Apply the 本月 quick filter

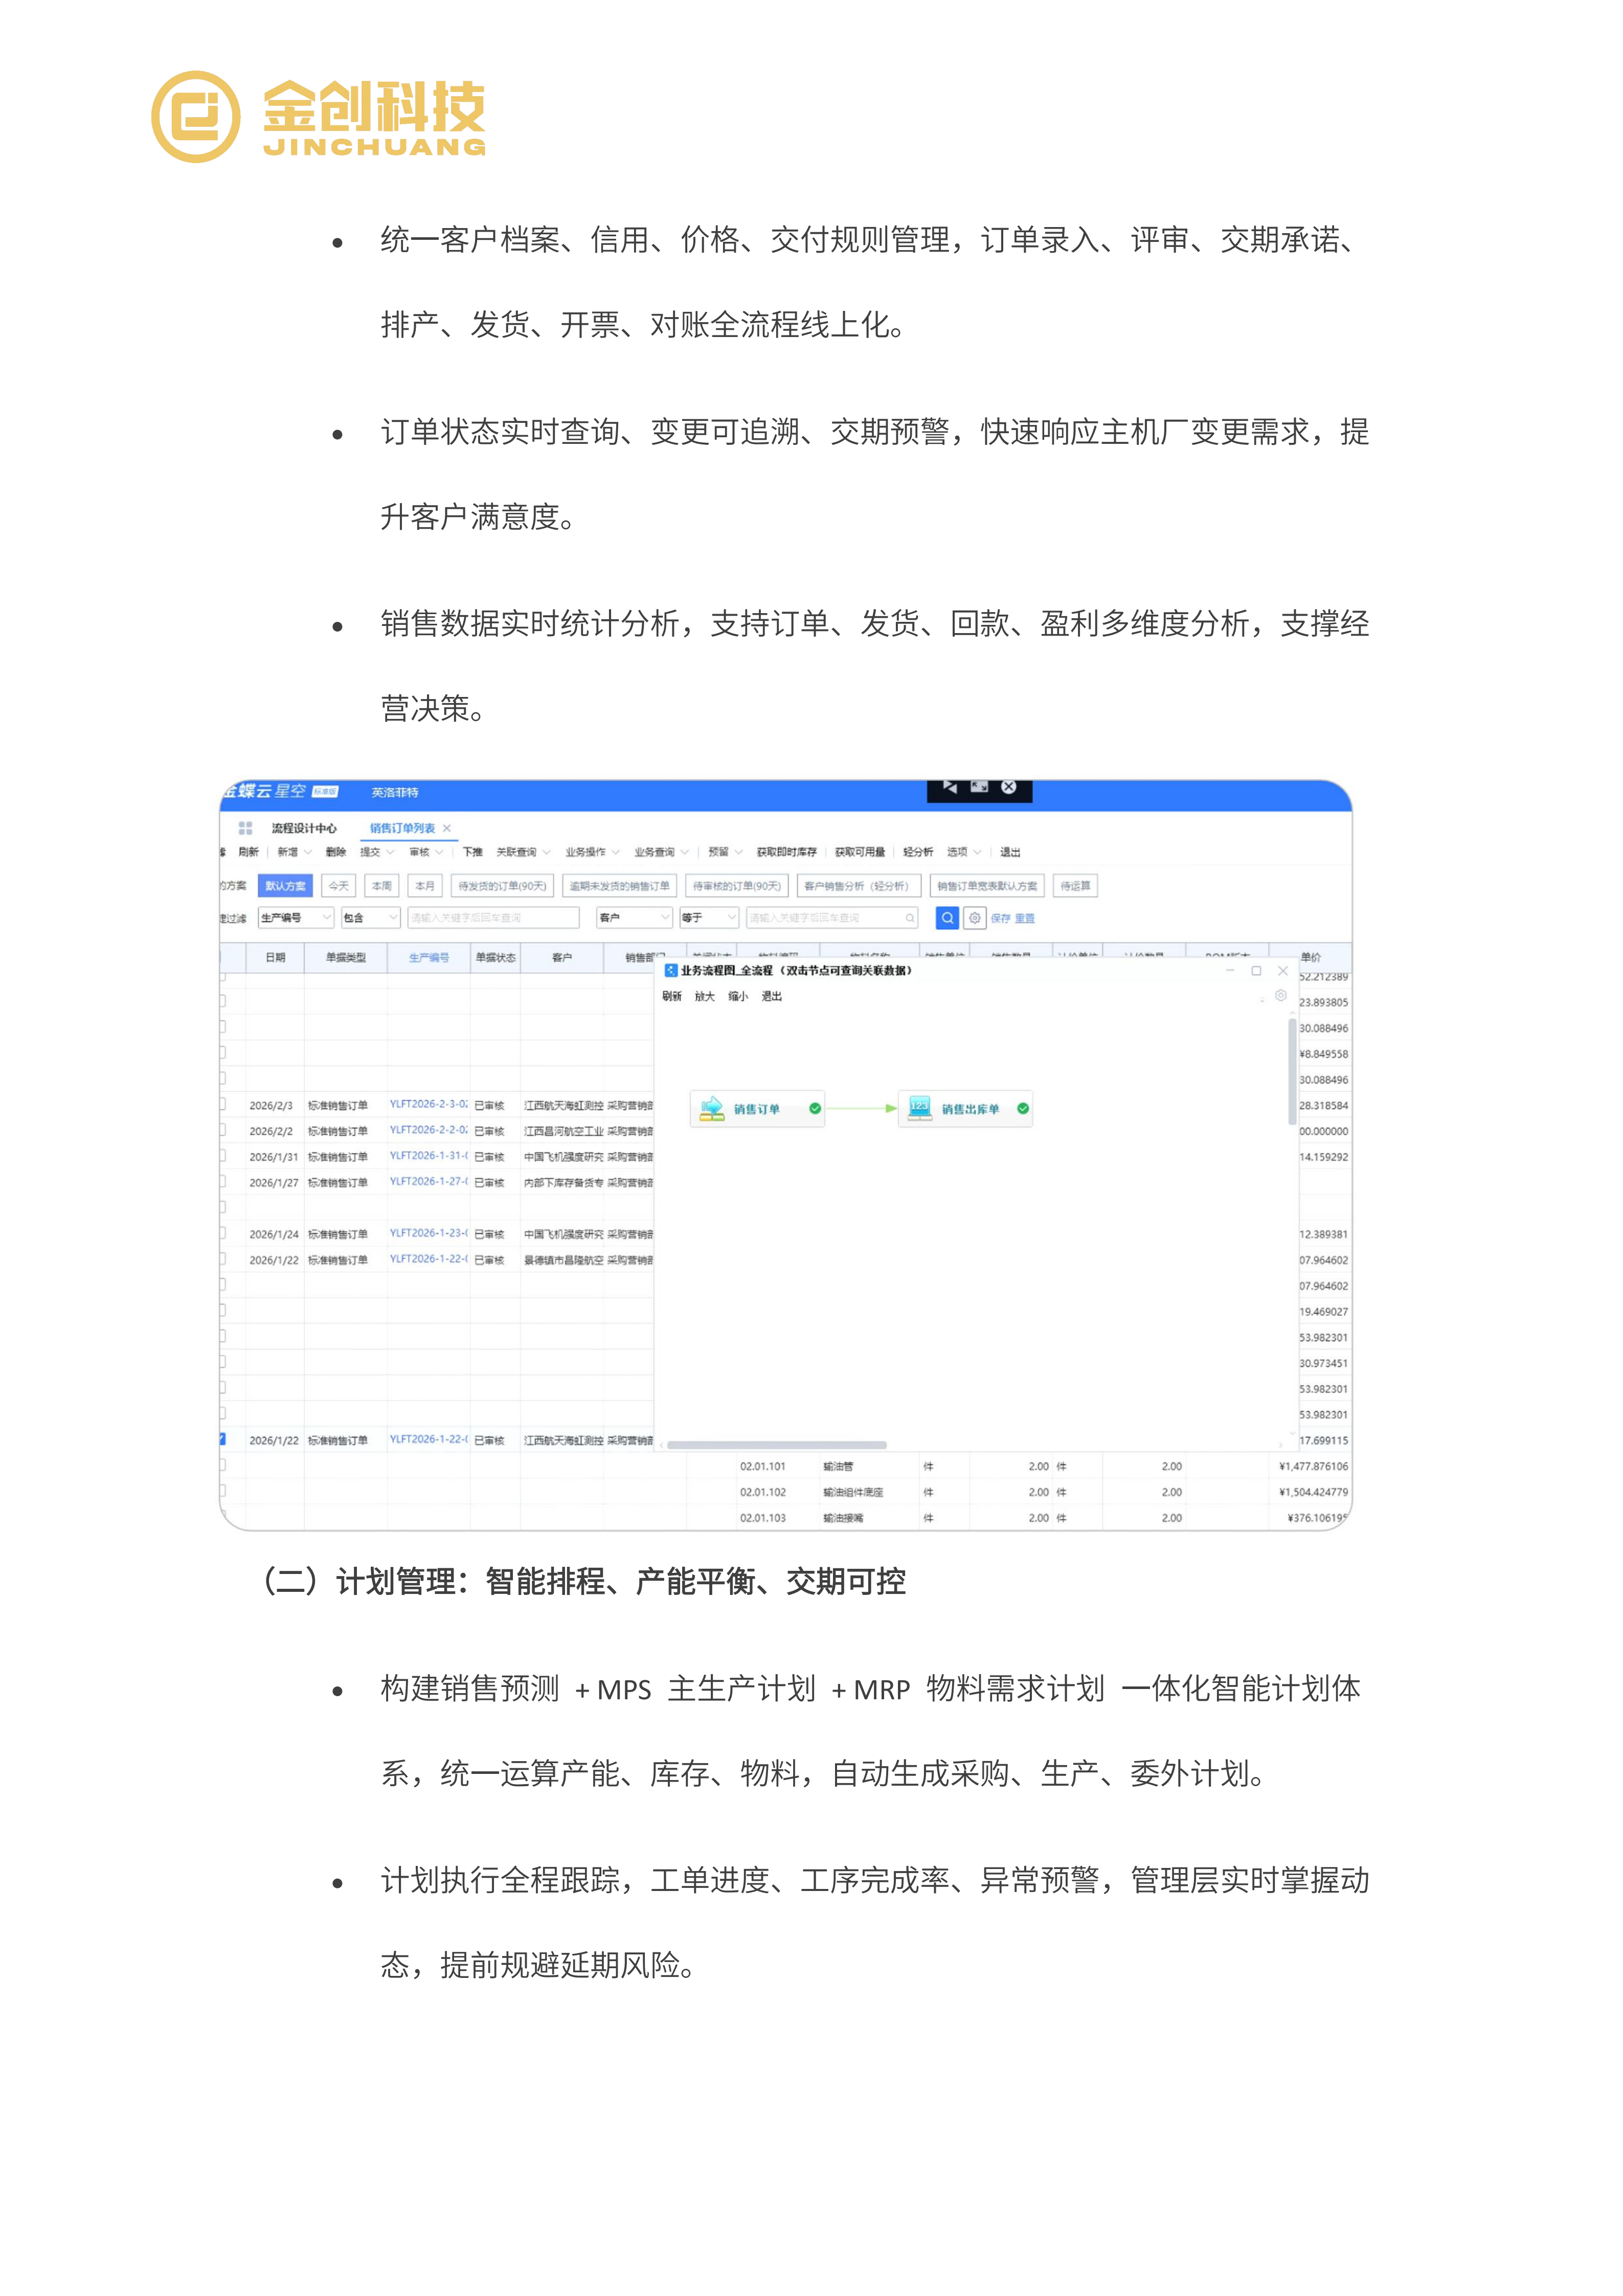point(425,886)
